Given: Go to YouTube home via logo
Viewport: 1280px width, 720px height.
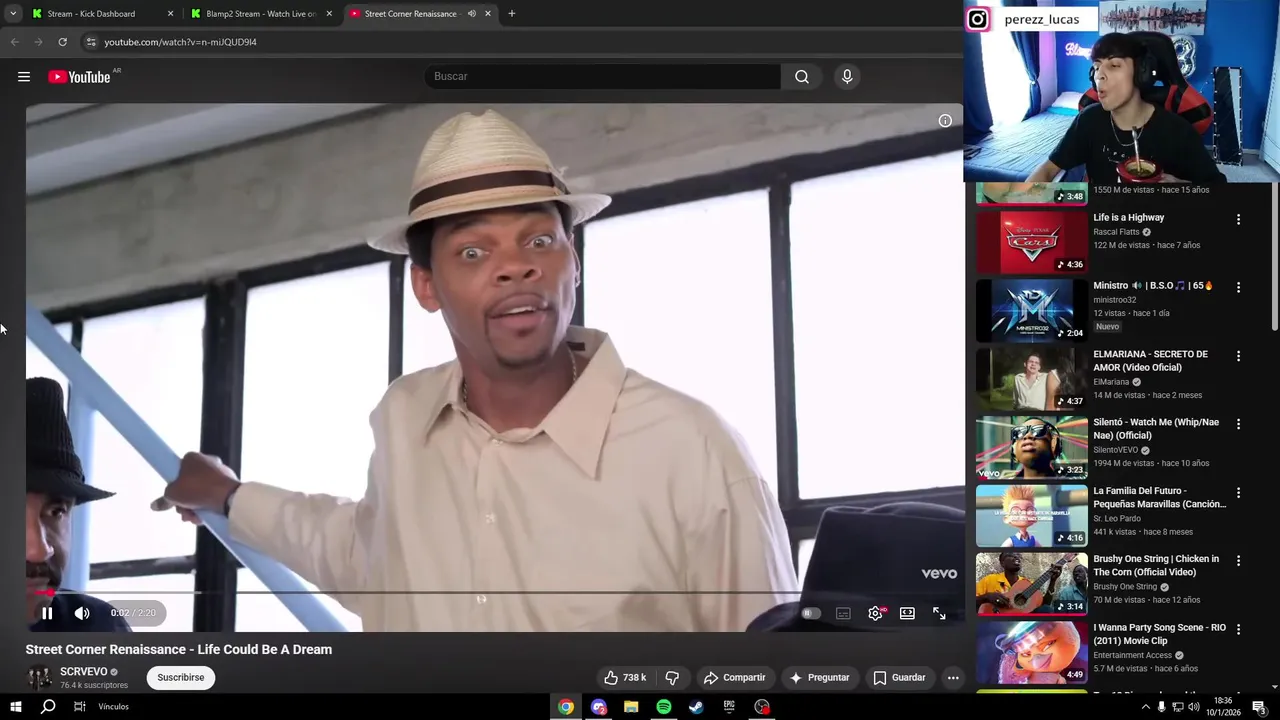Looking at the screenshot, I should [x=79, y=77].
